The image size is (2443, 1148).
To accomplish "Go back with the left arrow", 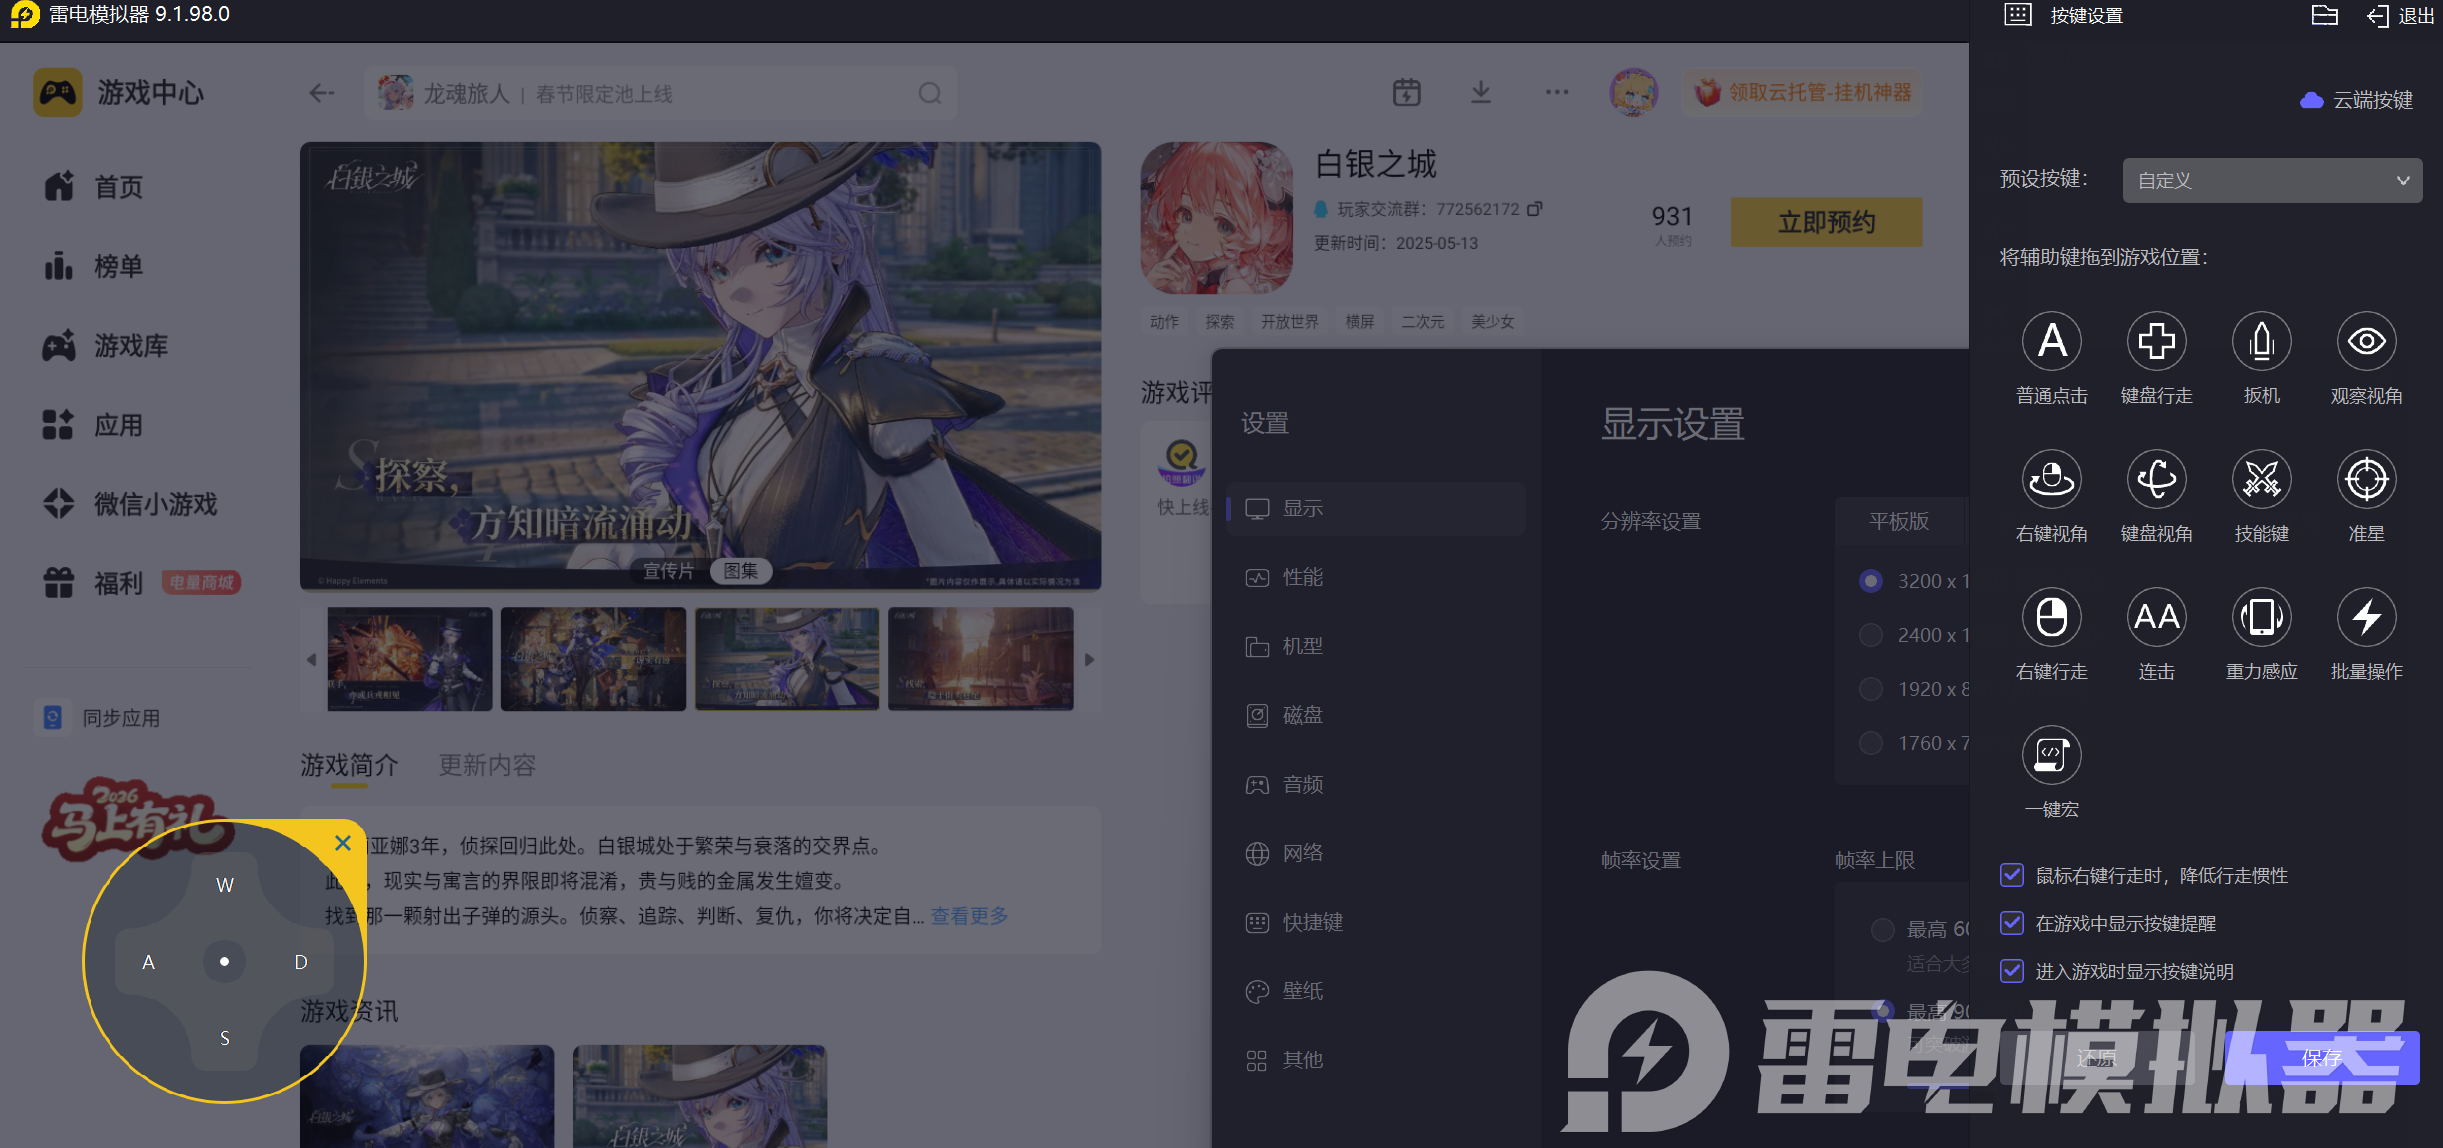I will (x=321, y=93).
